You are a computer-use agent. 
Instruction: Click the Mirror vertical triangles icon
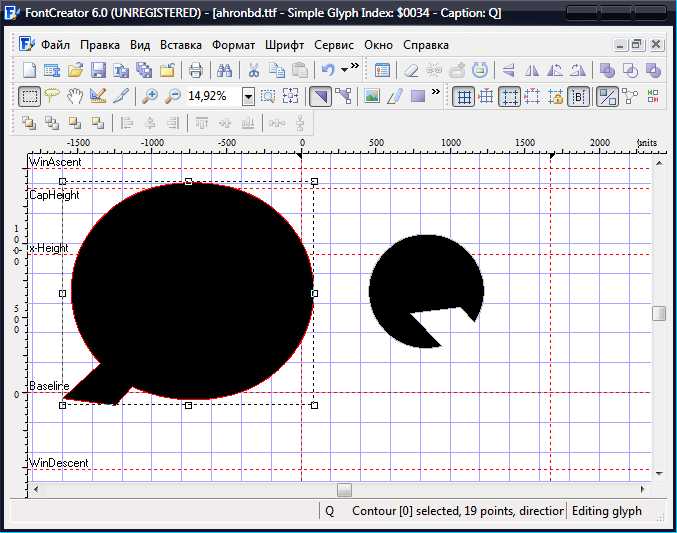point(532,70)
